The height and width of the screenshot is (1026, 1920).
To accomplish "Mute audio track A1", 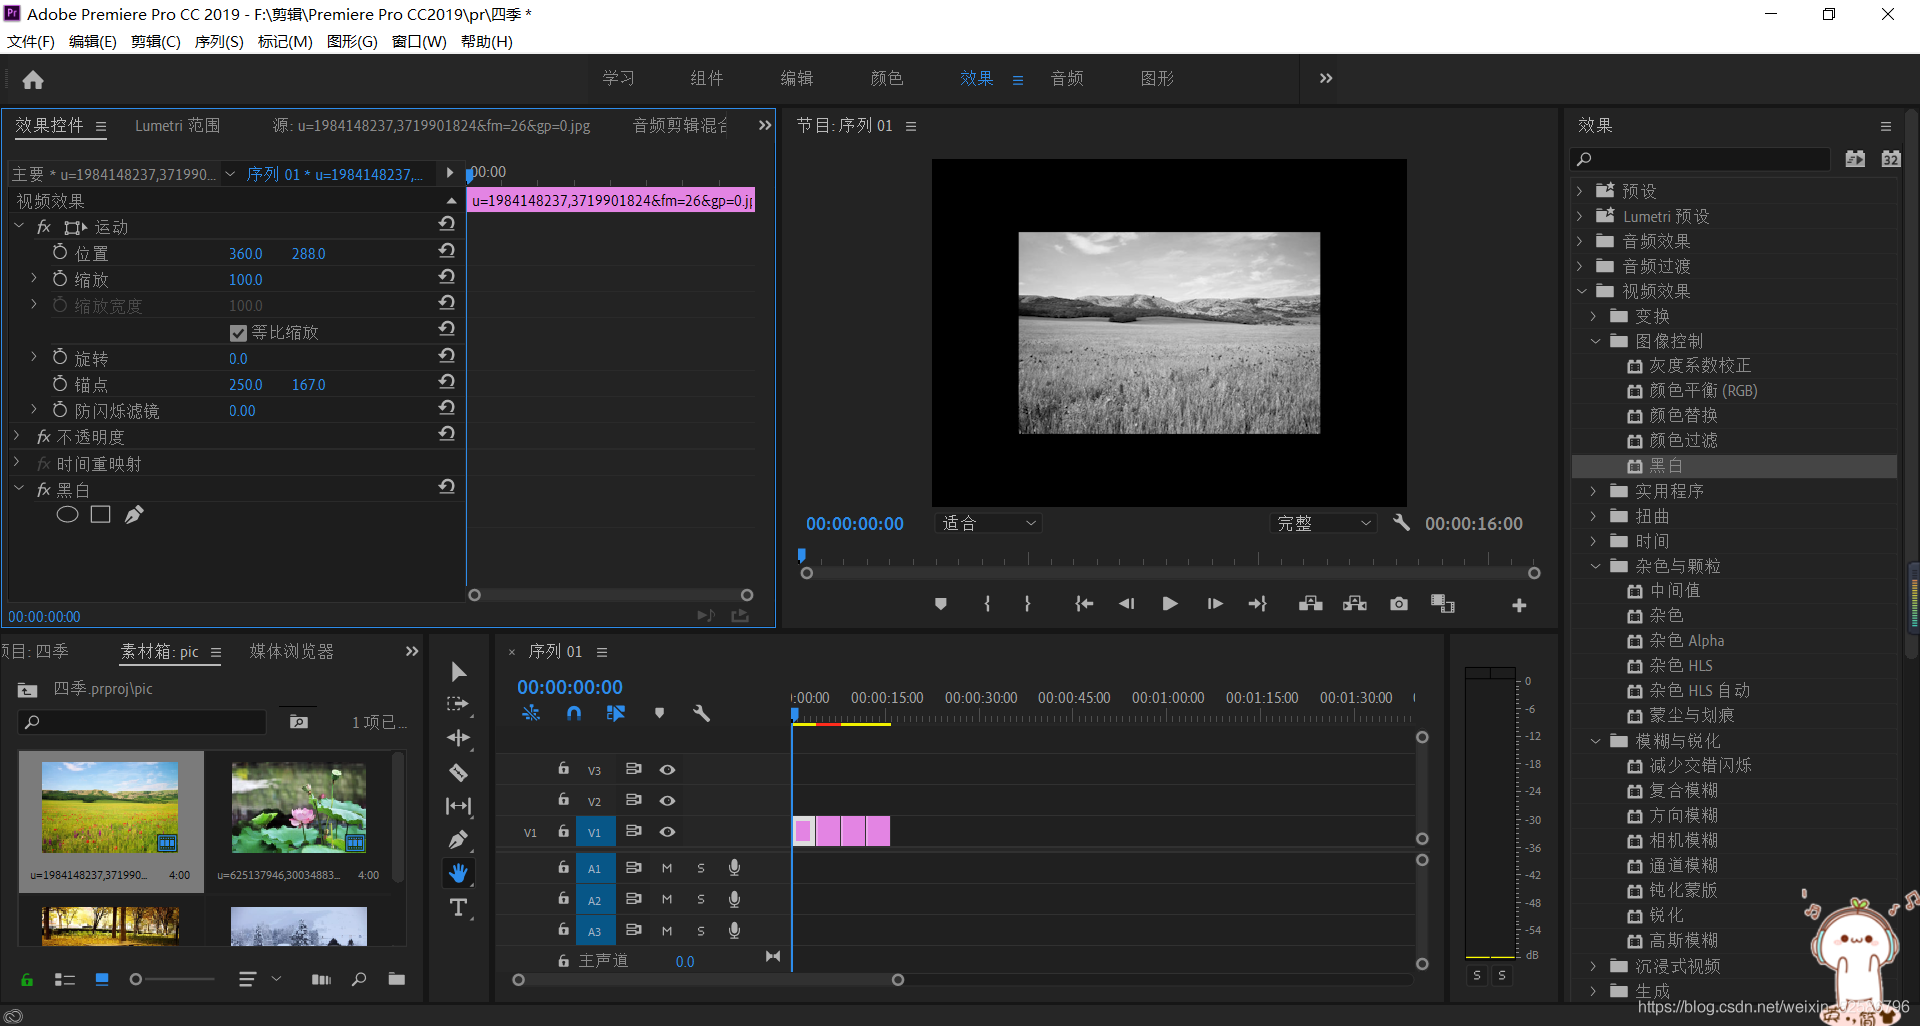I will (667, 868).
